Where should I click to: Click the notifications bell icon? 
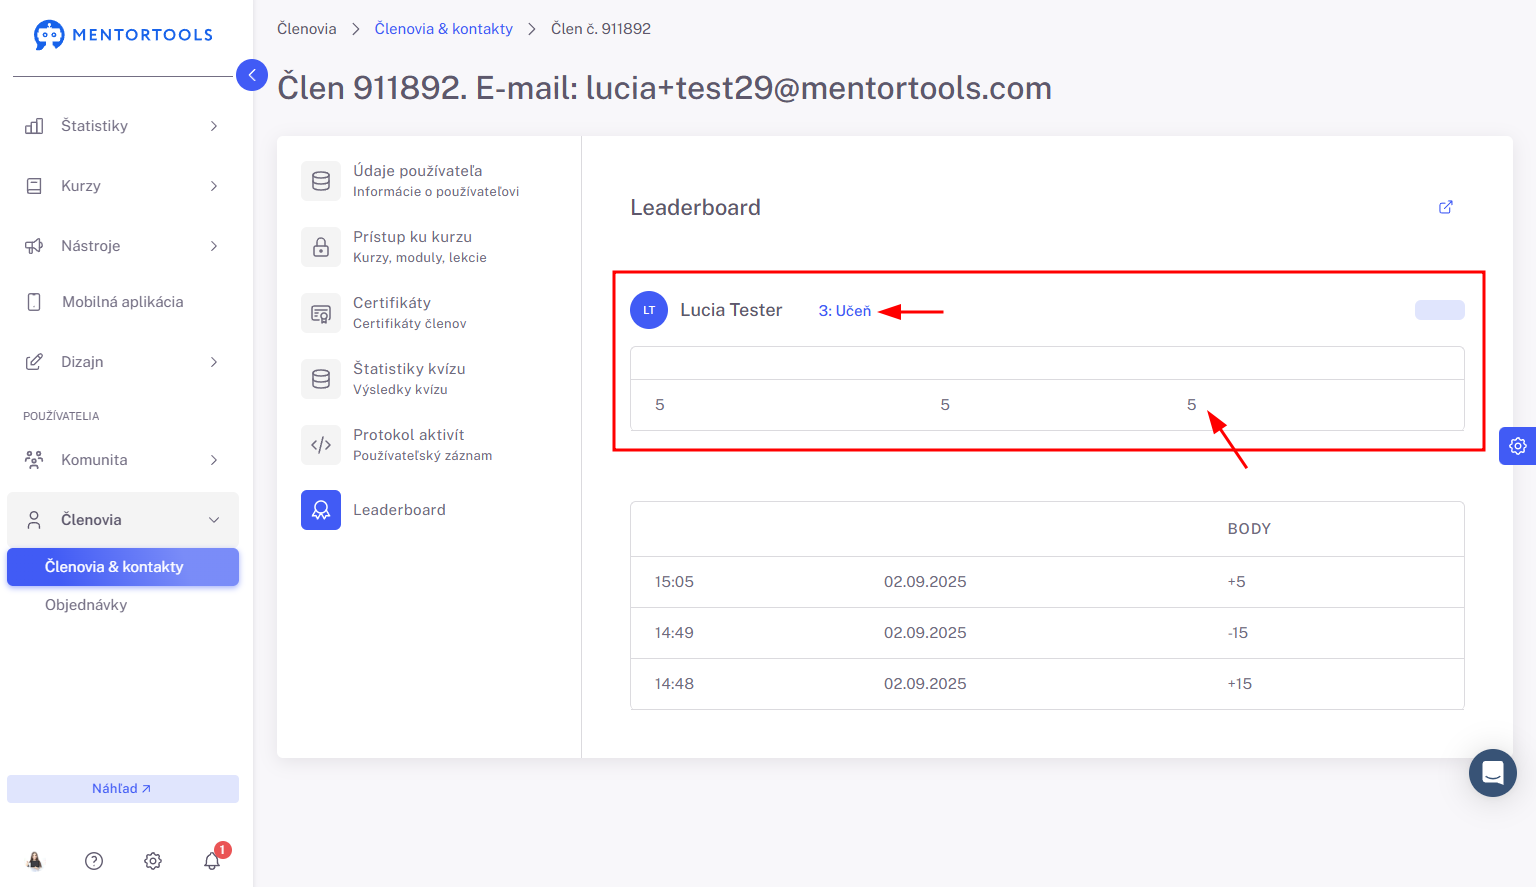(212, 860)
